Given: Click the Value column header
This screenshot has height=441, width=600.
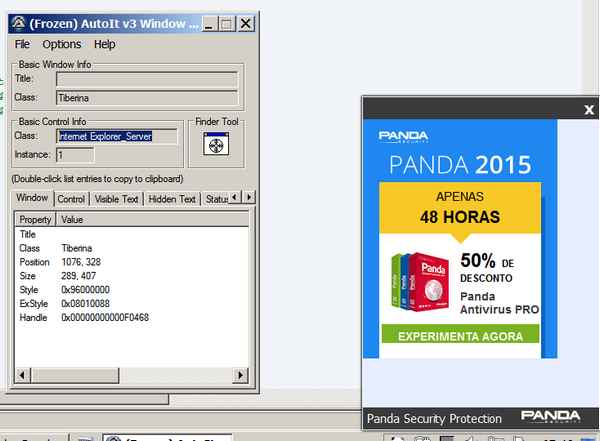Looking at the screenshot, I should [x=152, y=220].
